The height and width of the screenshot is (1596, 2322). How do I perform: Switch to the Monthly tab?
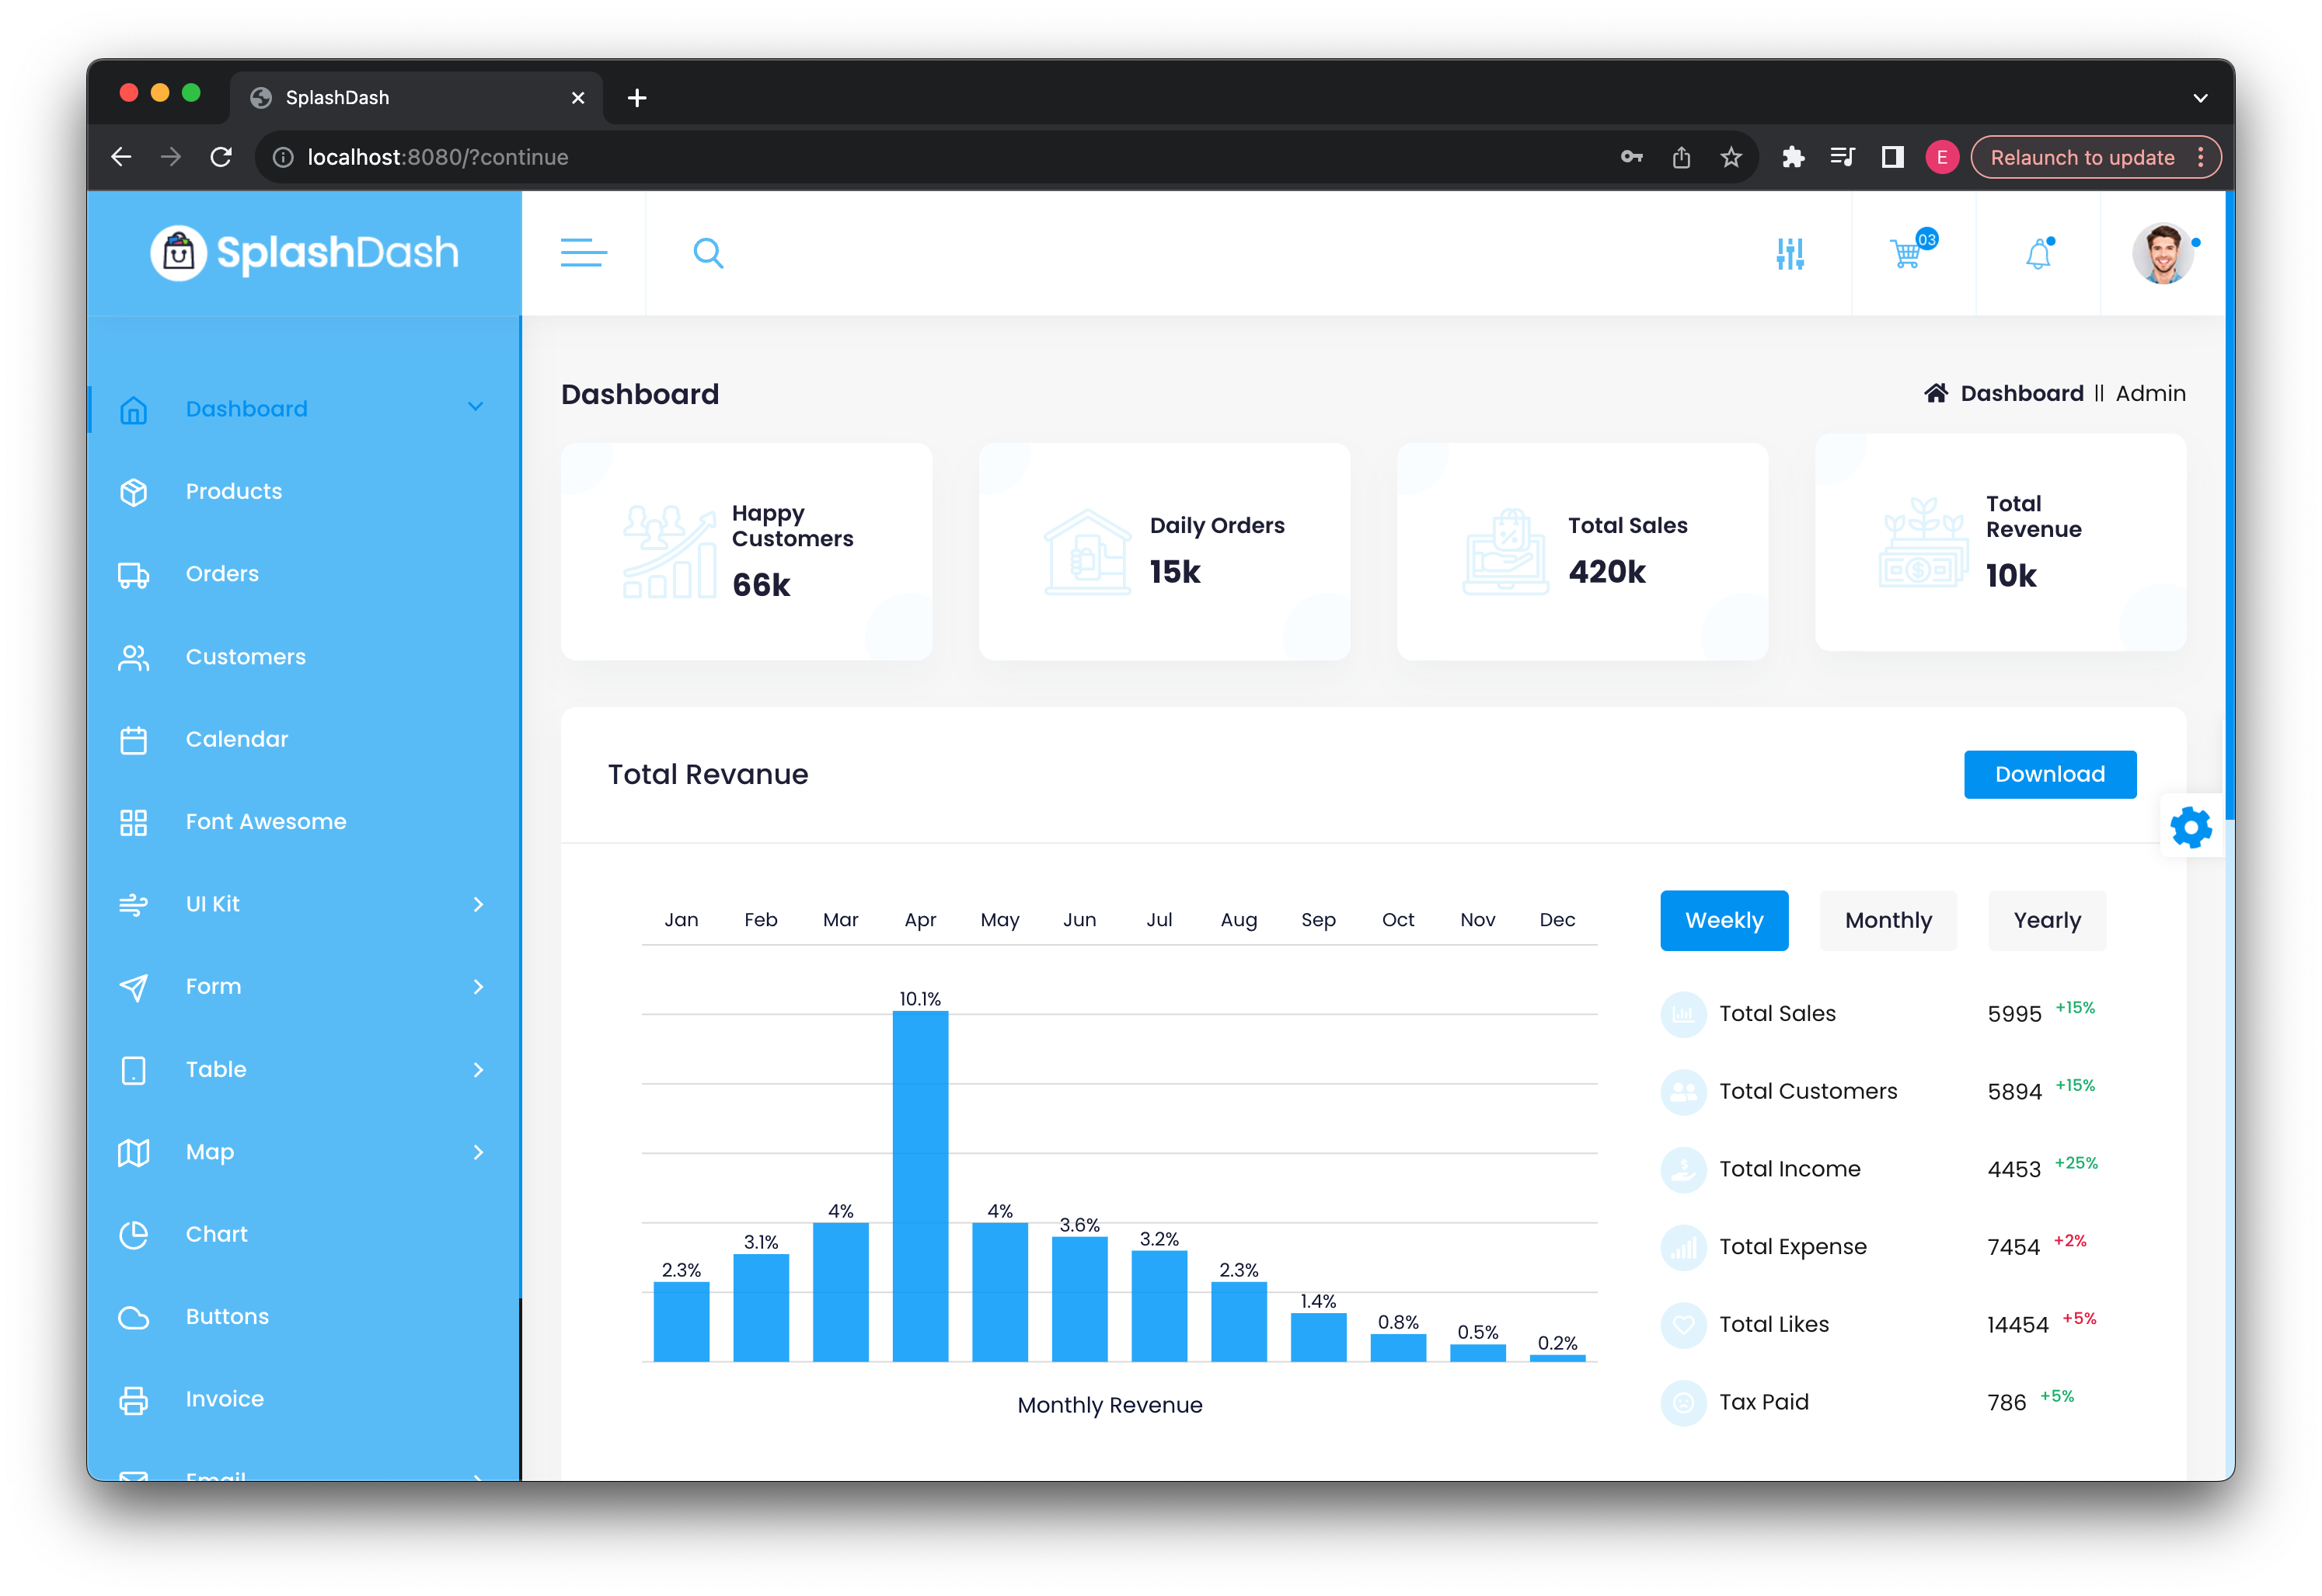tap(1887, 920)
